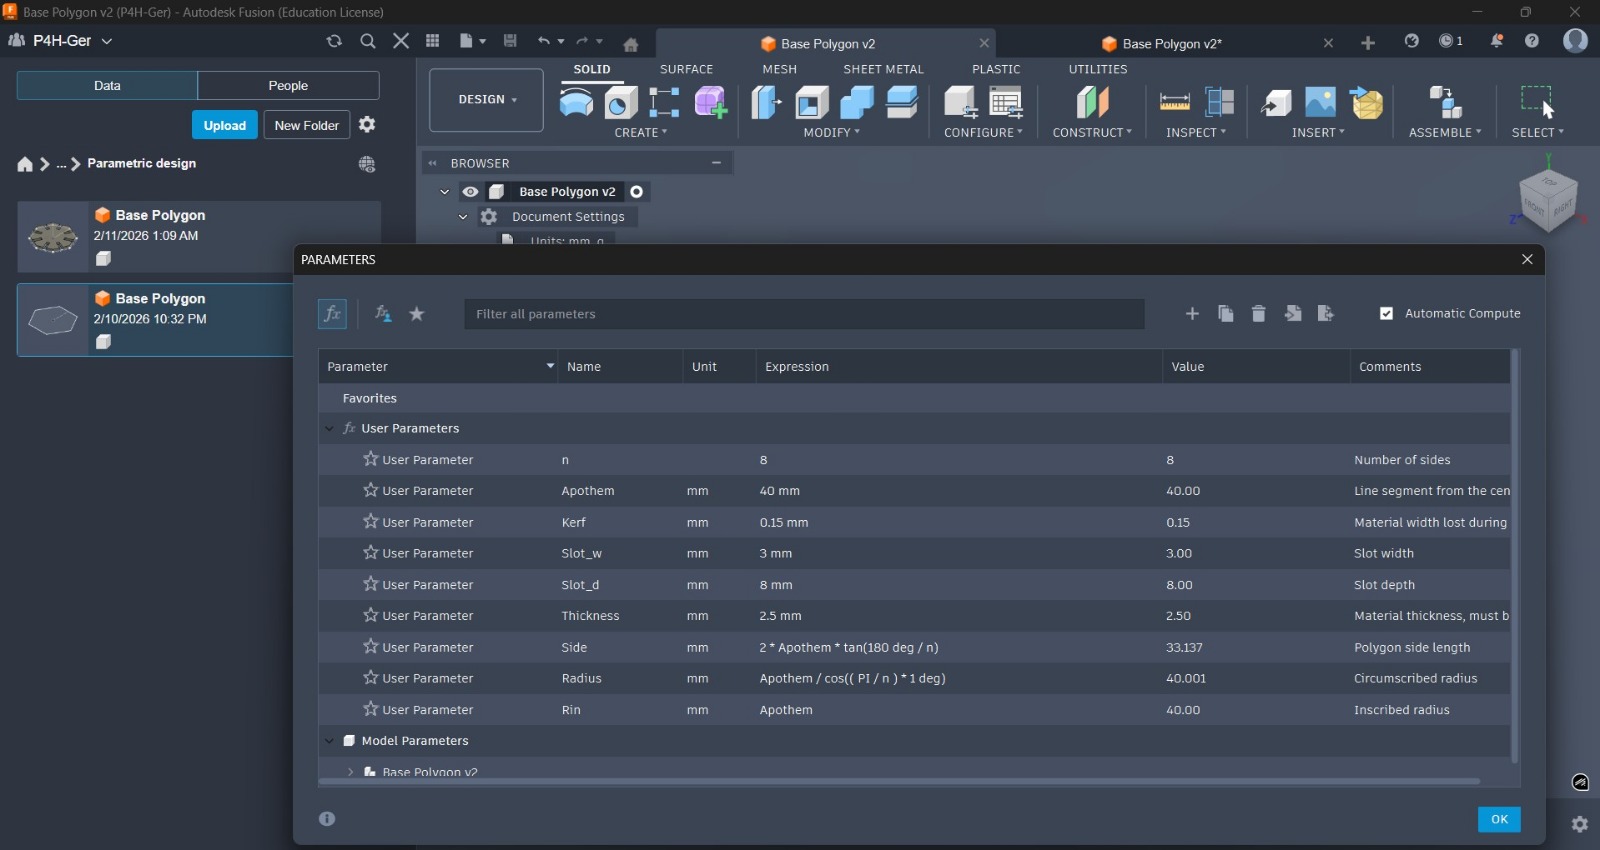Expand the MODIFY menu dropdown

[x=832, y=133]
